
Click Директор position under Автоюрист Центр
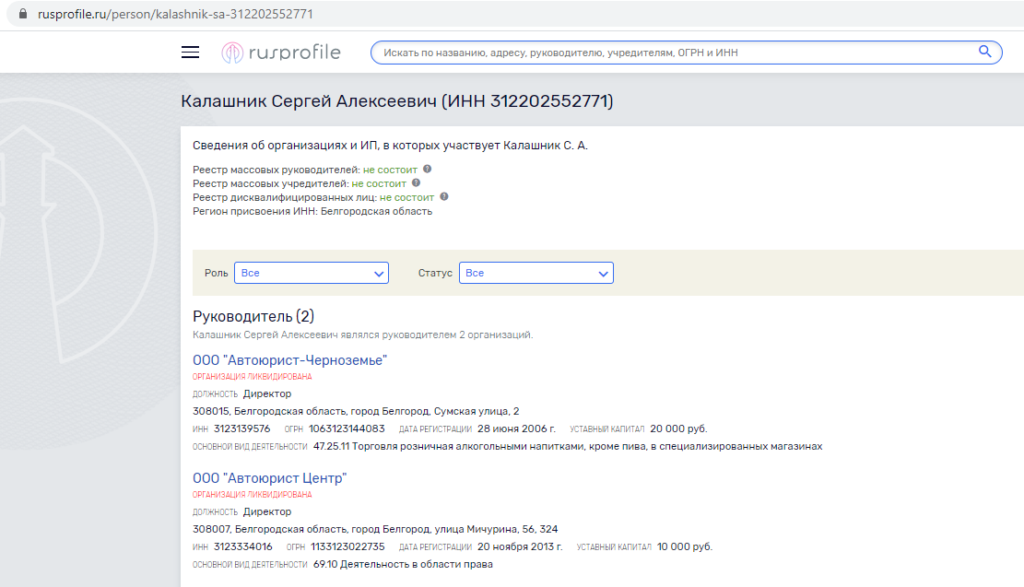(267, 512)
